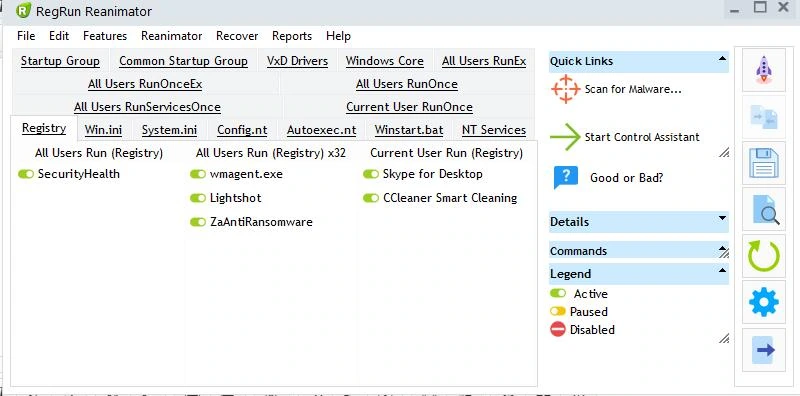Minimize the RegRun Reanimator window
Viewport: 800px width, 396px height.
735,10
